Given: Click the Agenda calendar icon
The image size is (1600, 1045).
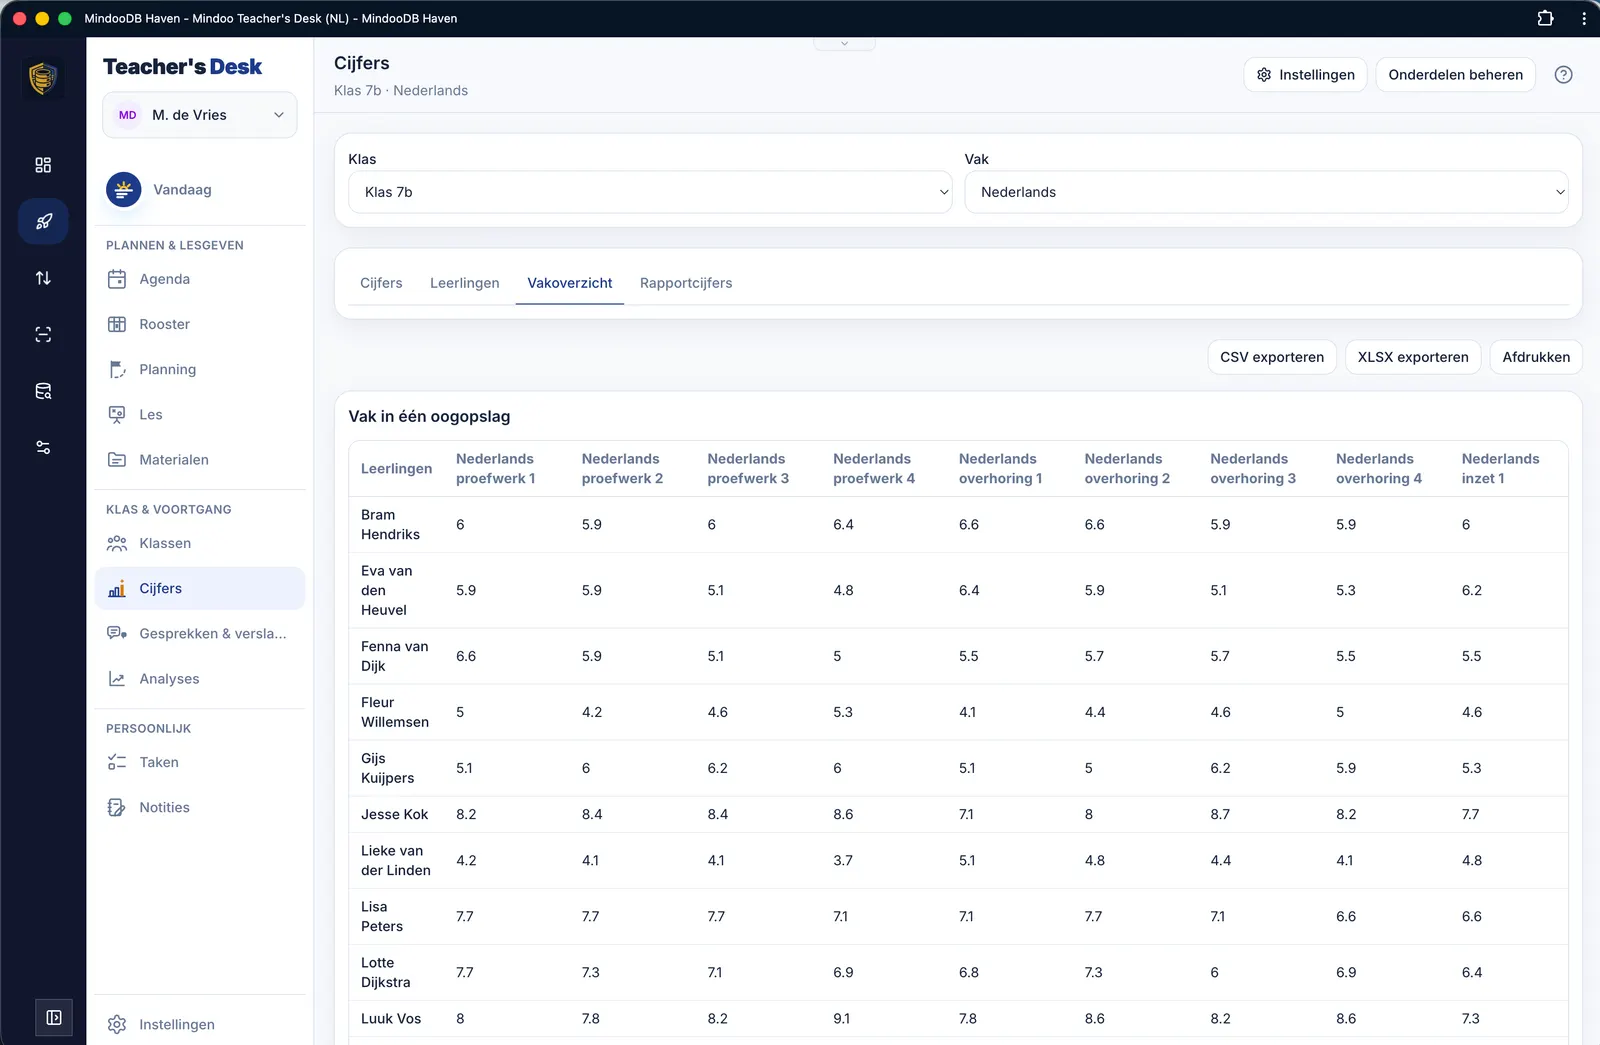Looking at the screenshot, I should [x=117, y=279].
